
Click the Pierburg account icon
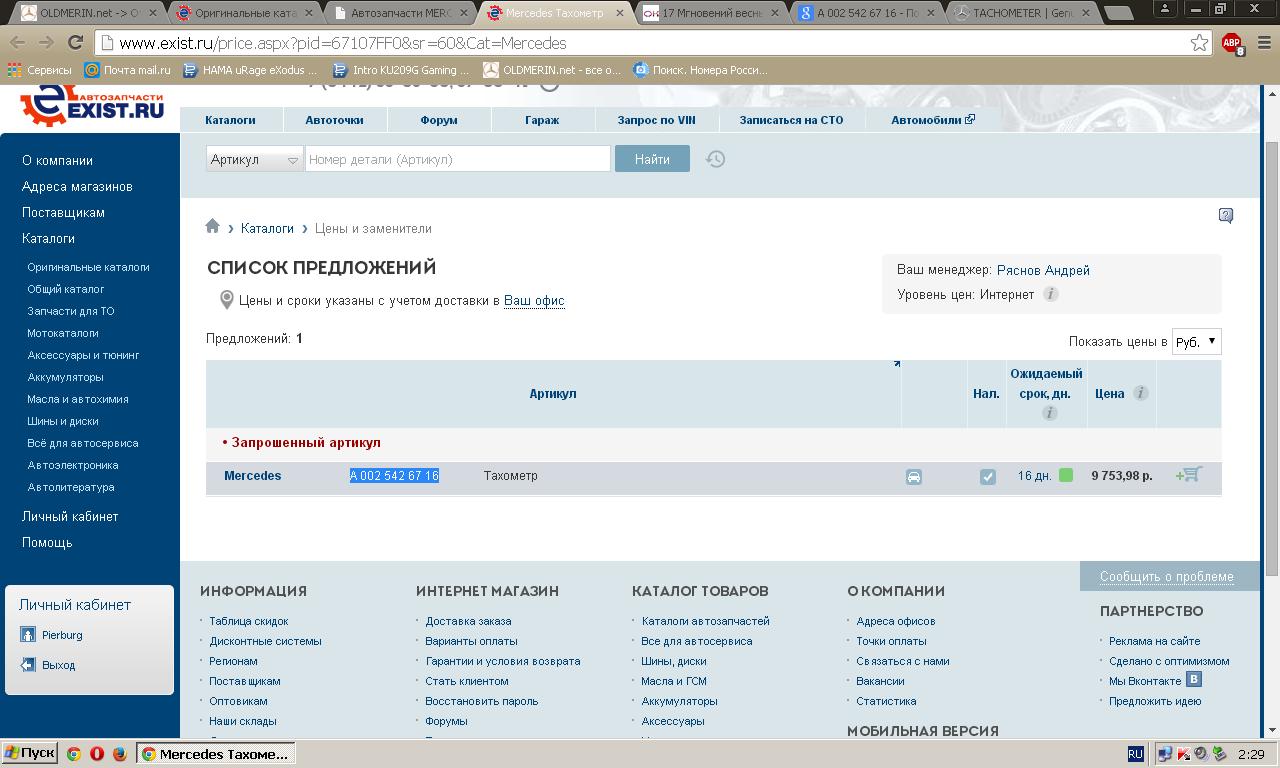tap(28, 635)
